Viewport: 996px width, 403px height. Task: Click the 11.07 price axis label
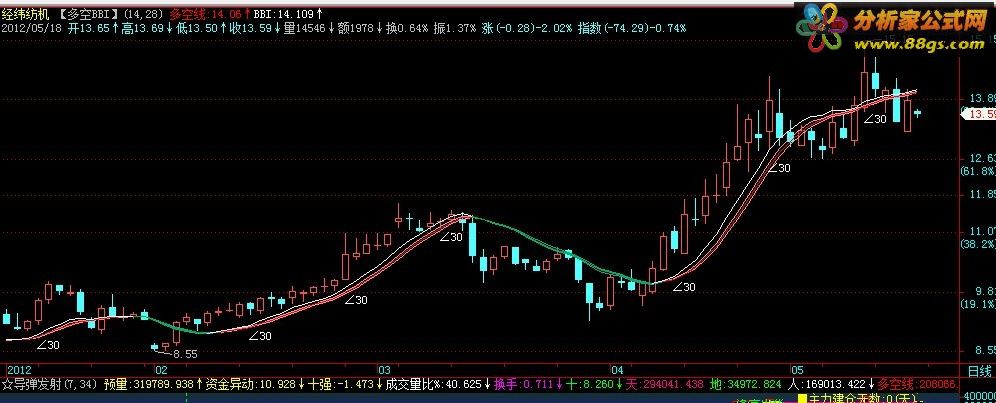(981, 231)
